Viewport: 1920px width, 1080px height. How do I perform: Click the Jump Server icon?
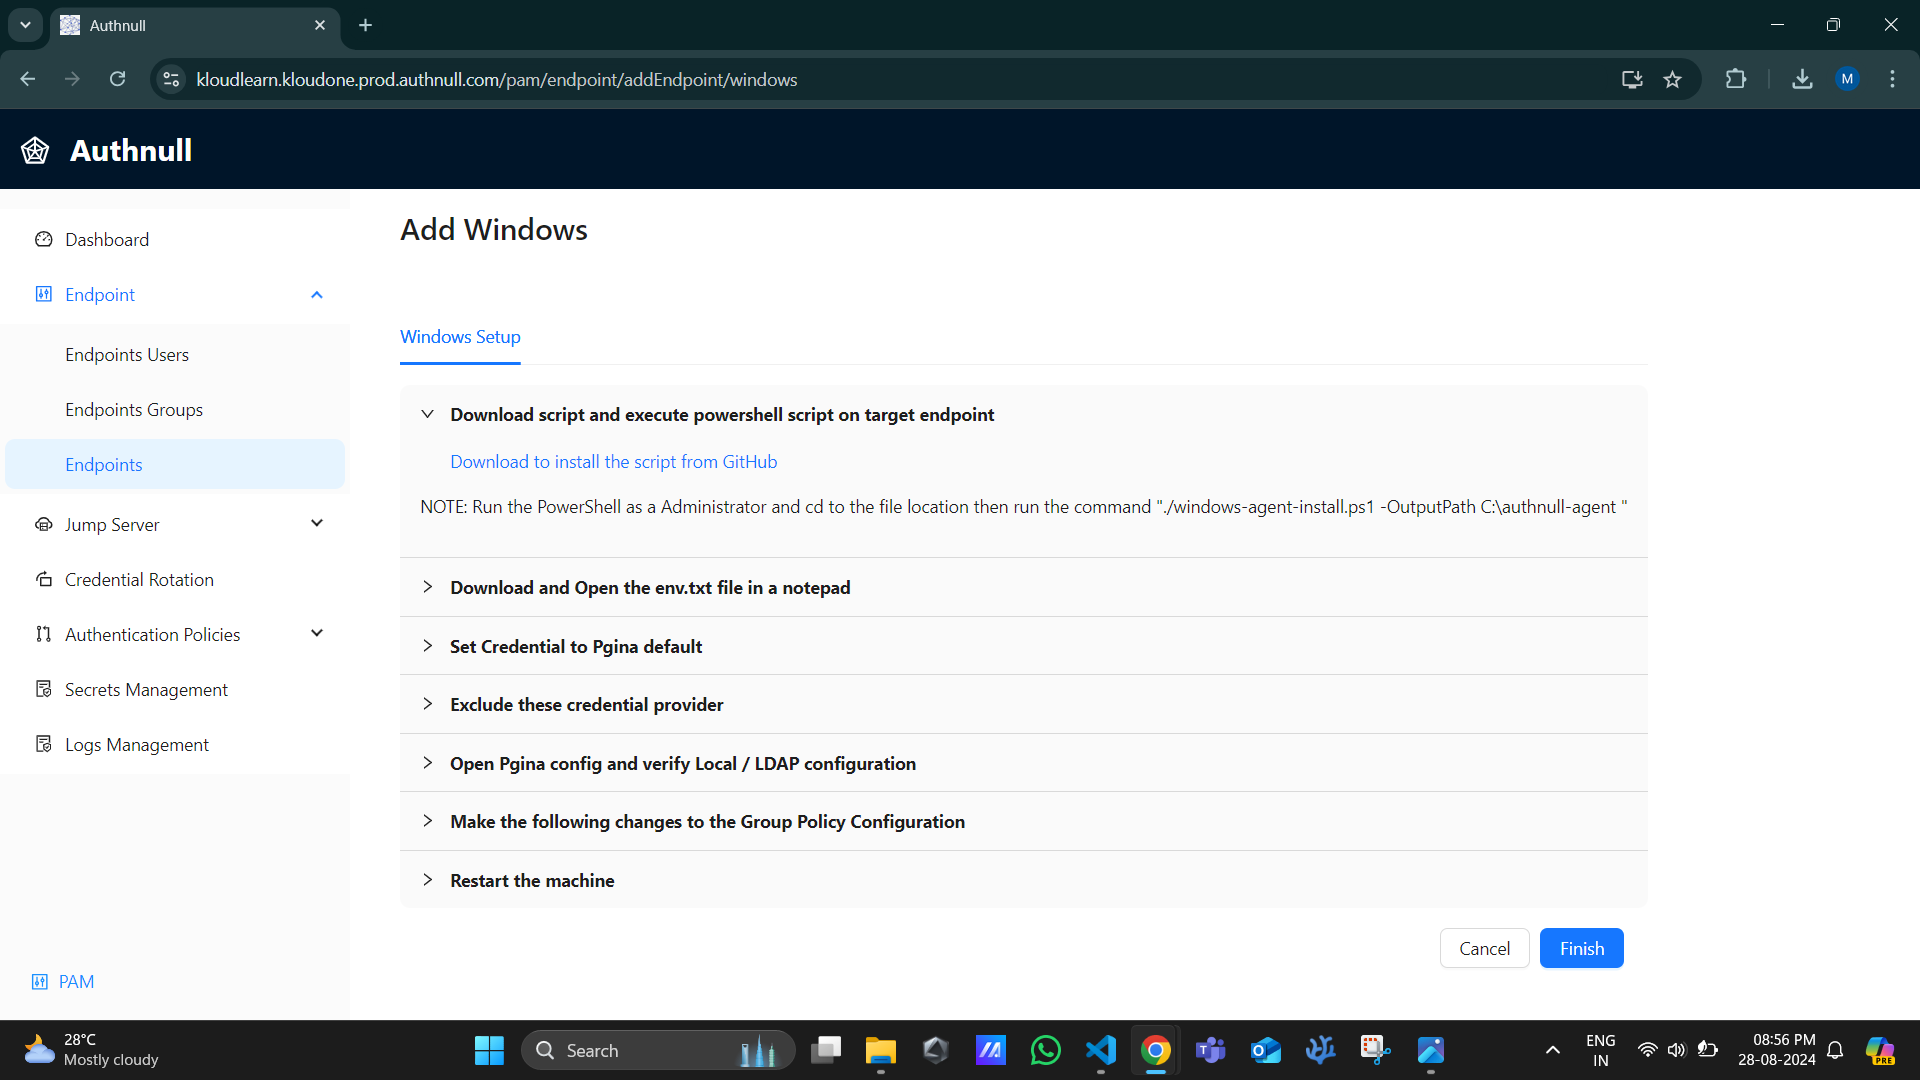[x=44, y=524]
